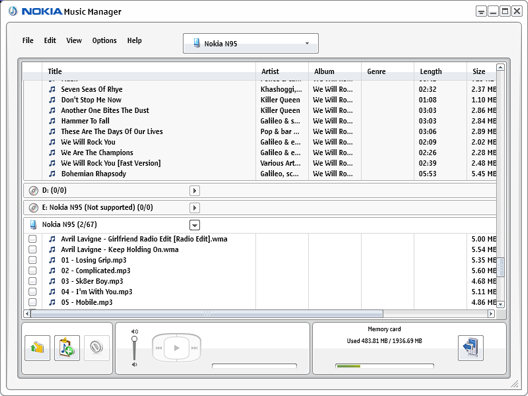
Task: Click the phone icon in device dropdown
Action: point(197,43)
